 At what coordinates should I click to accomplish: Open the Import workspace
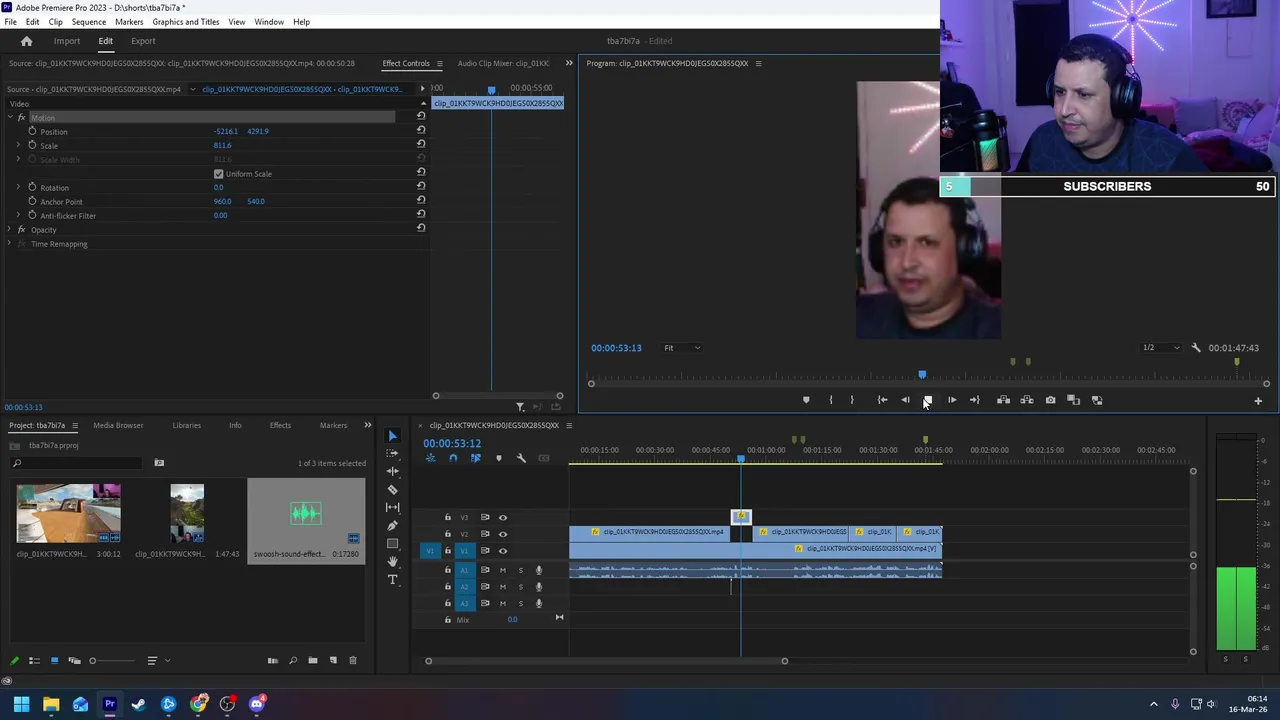coord(67,41)
